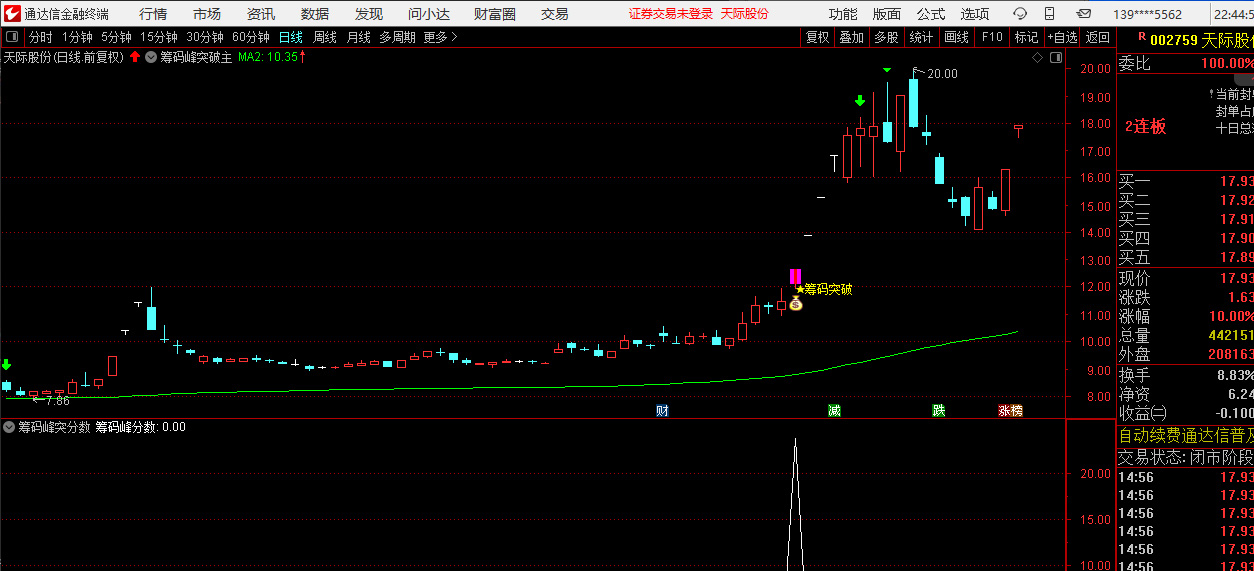The image size is (1254, 571).
Task: Click the 复权 toolbar button
Action: point(817,37)
